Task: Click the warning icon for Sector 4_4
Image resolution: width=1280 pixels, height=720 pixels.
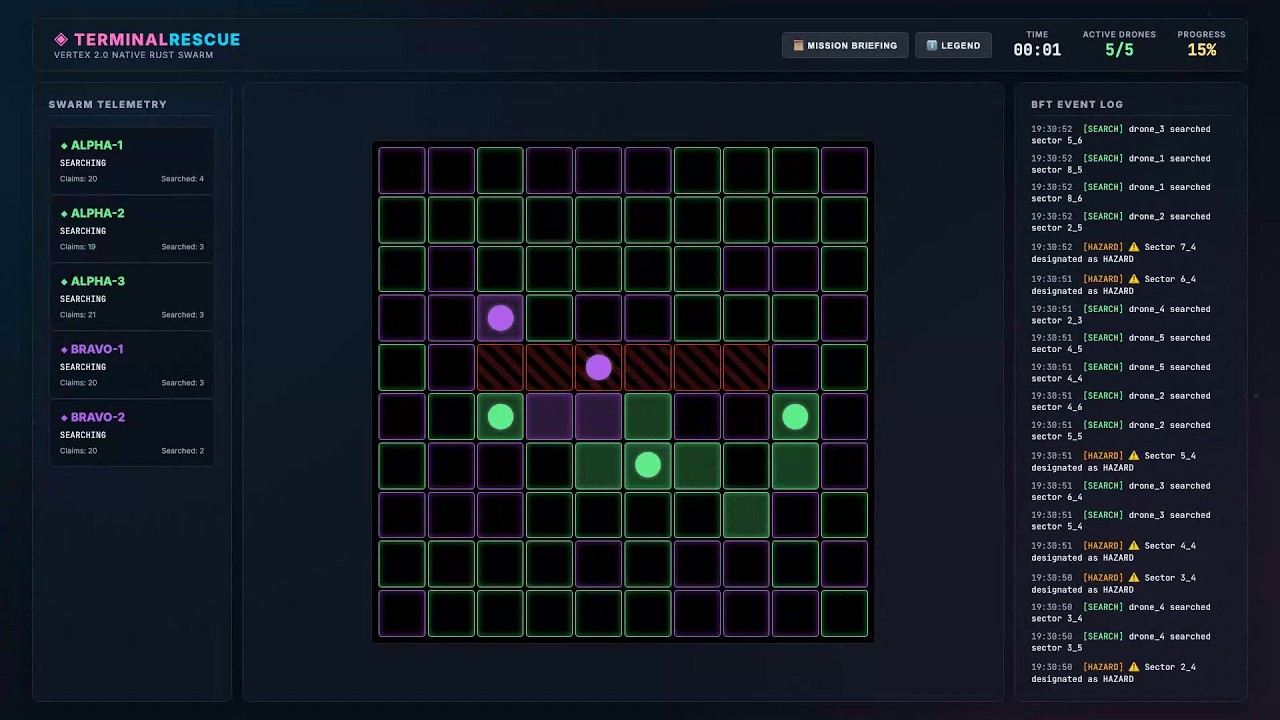Action: pyautogui.click(x=1134, y=546)
